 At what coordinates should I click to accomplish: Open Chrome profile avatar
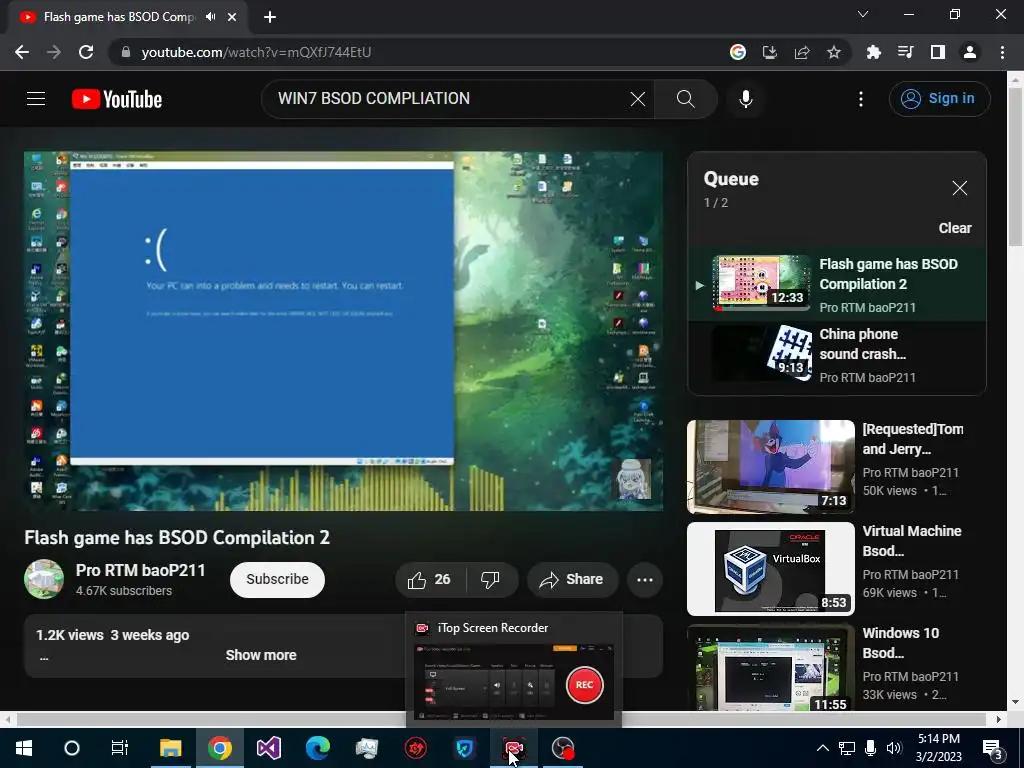click(970, 52)
